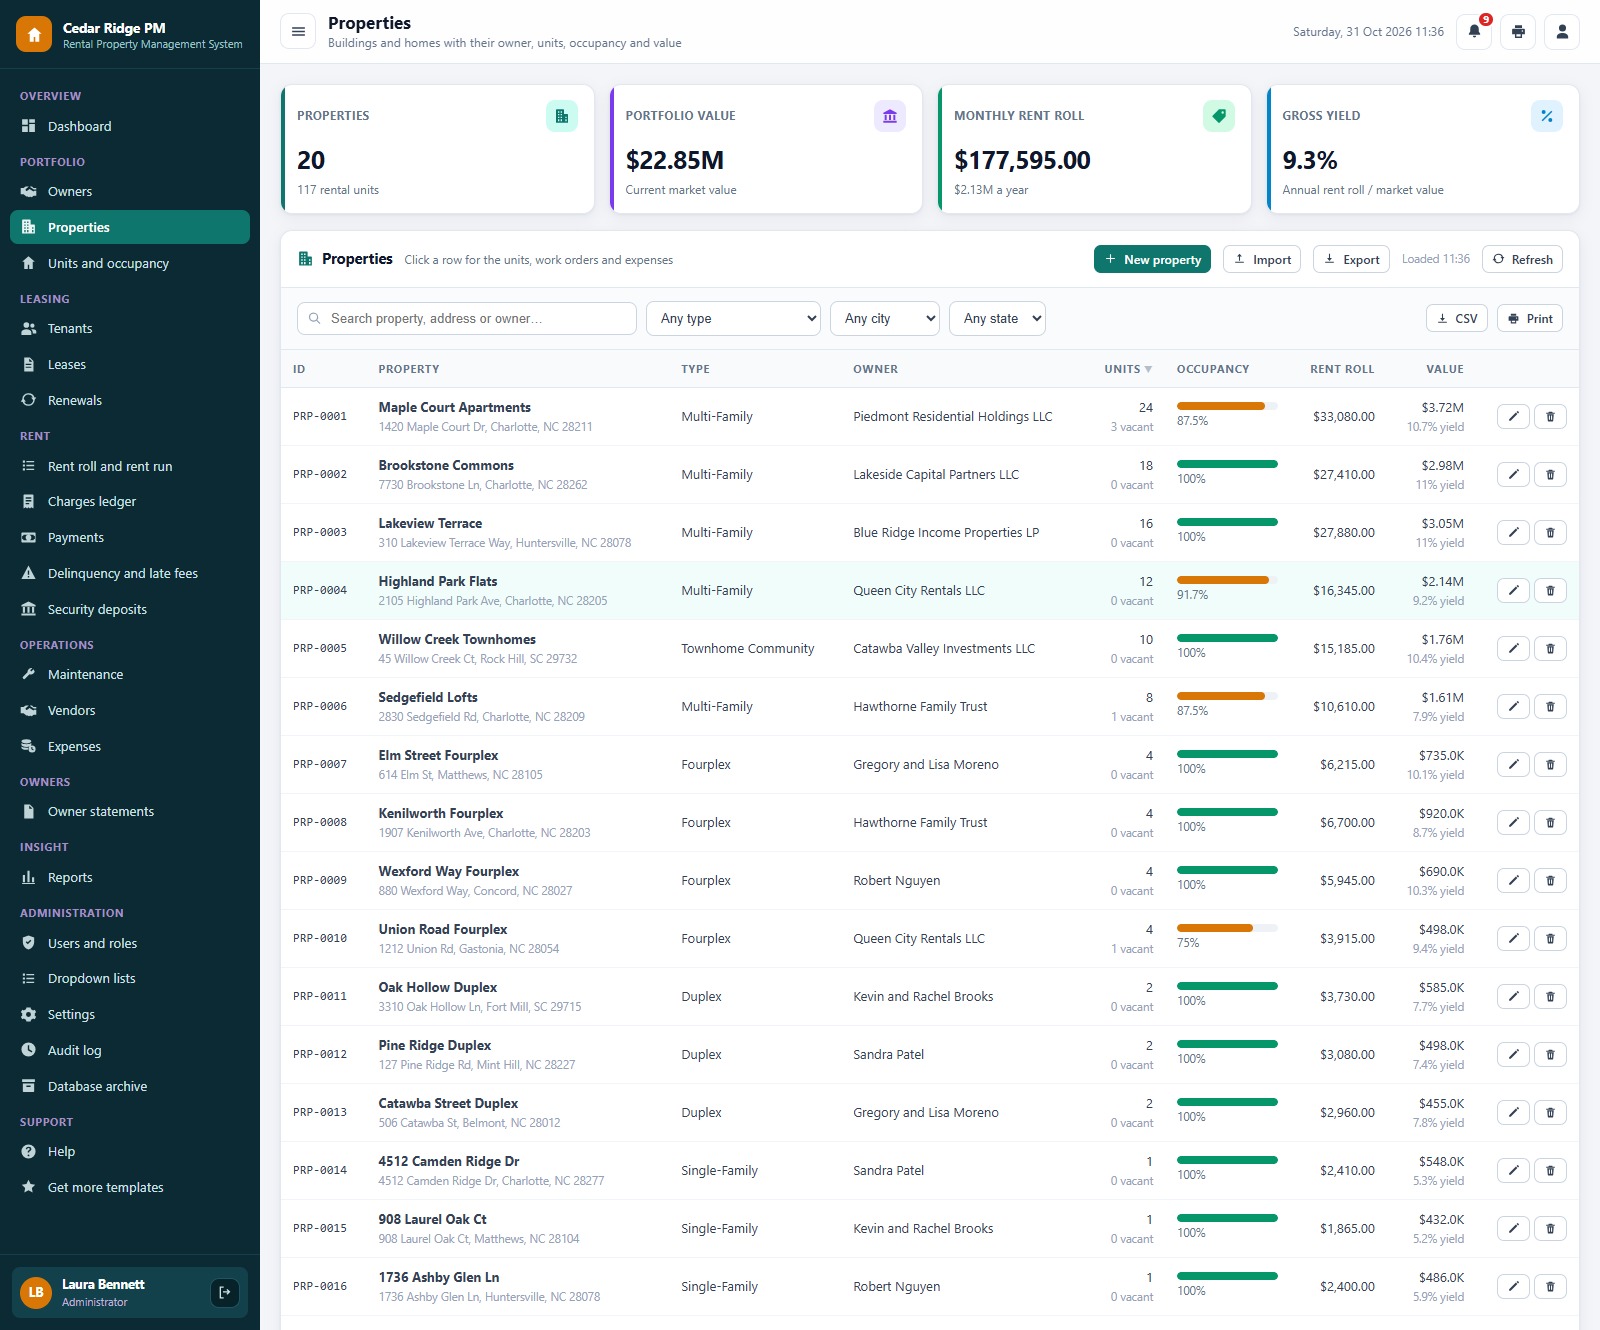Screen dimensions: 1600x1330
Task: Open the Any state filter dropdown
Action: pyautogui.click(x=997, y=319)
